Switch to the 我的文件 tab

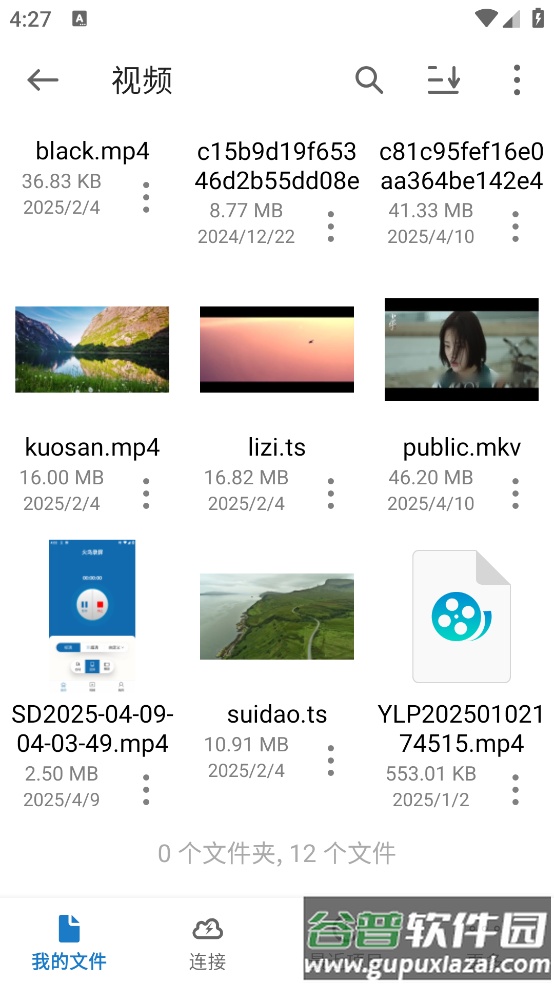[69, 942]
